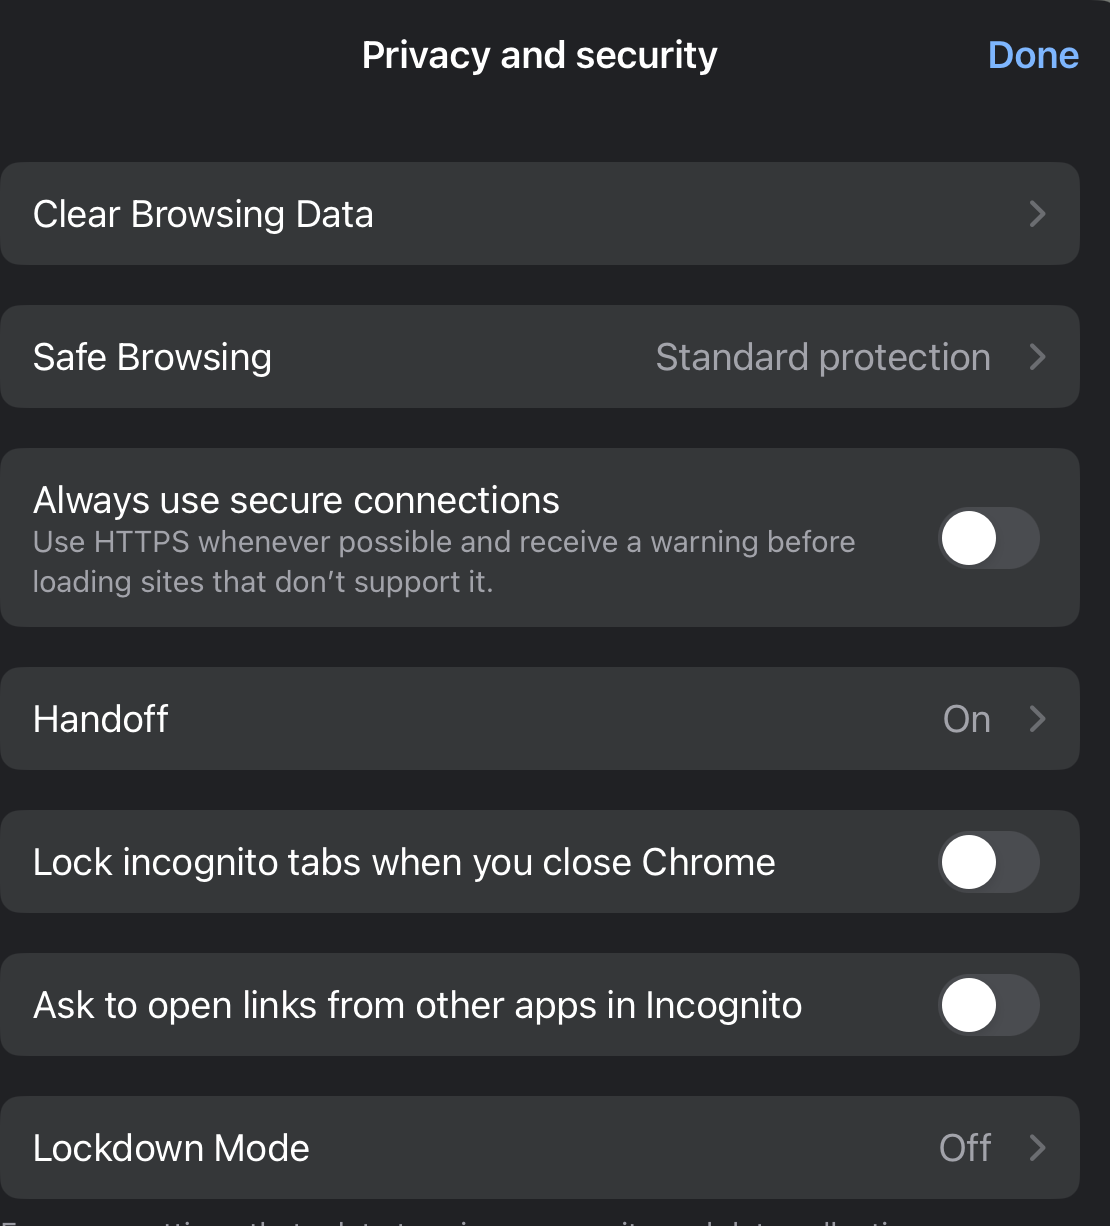Open Clear Browsing Data label

point(203,214)
